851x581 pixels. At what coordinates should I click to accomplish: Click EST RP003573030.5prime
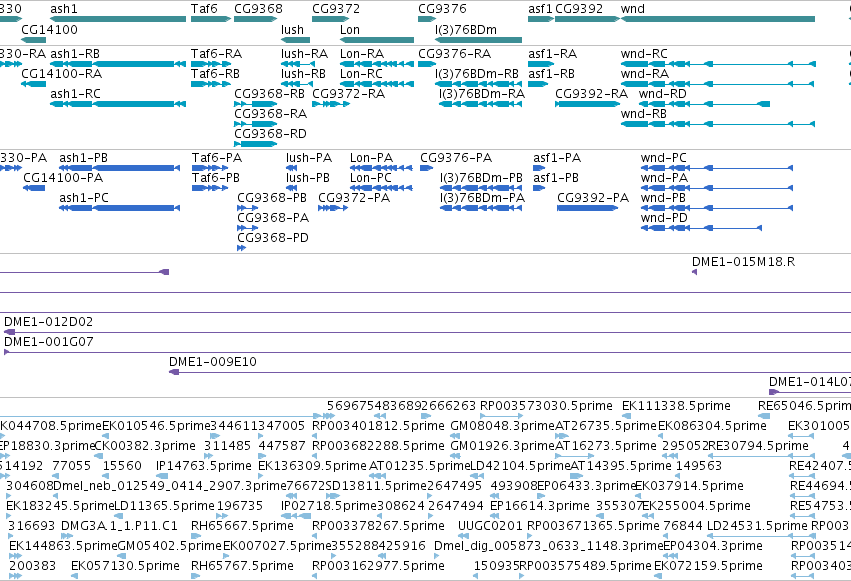coord(501,417)
